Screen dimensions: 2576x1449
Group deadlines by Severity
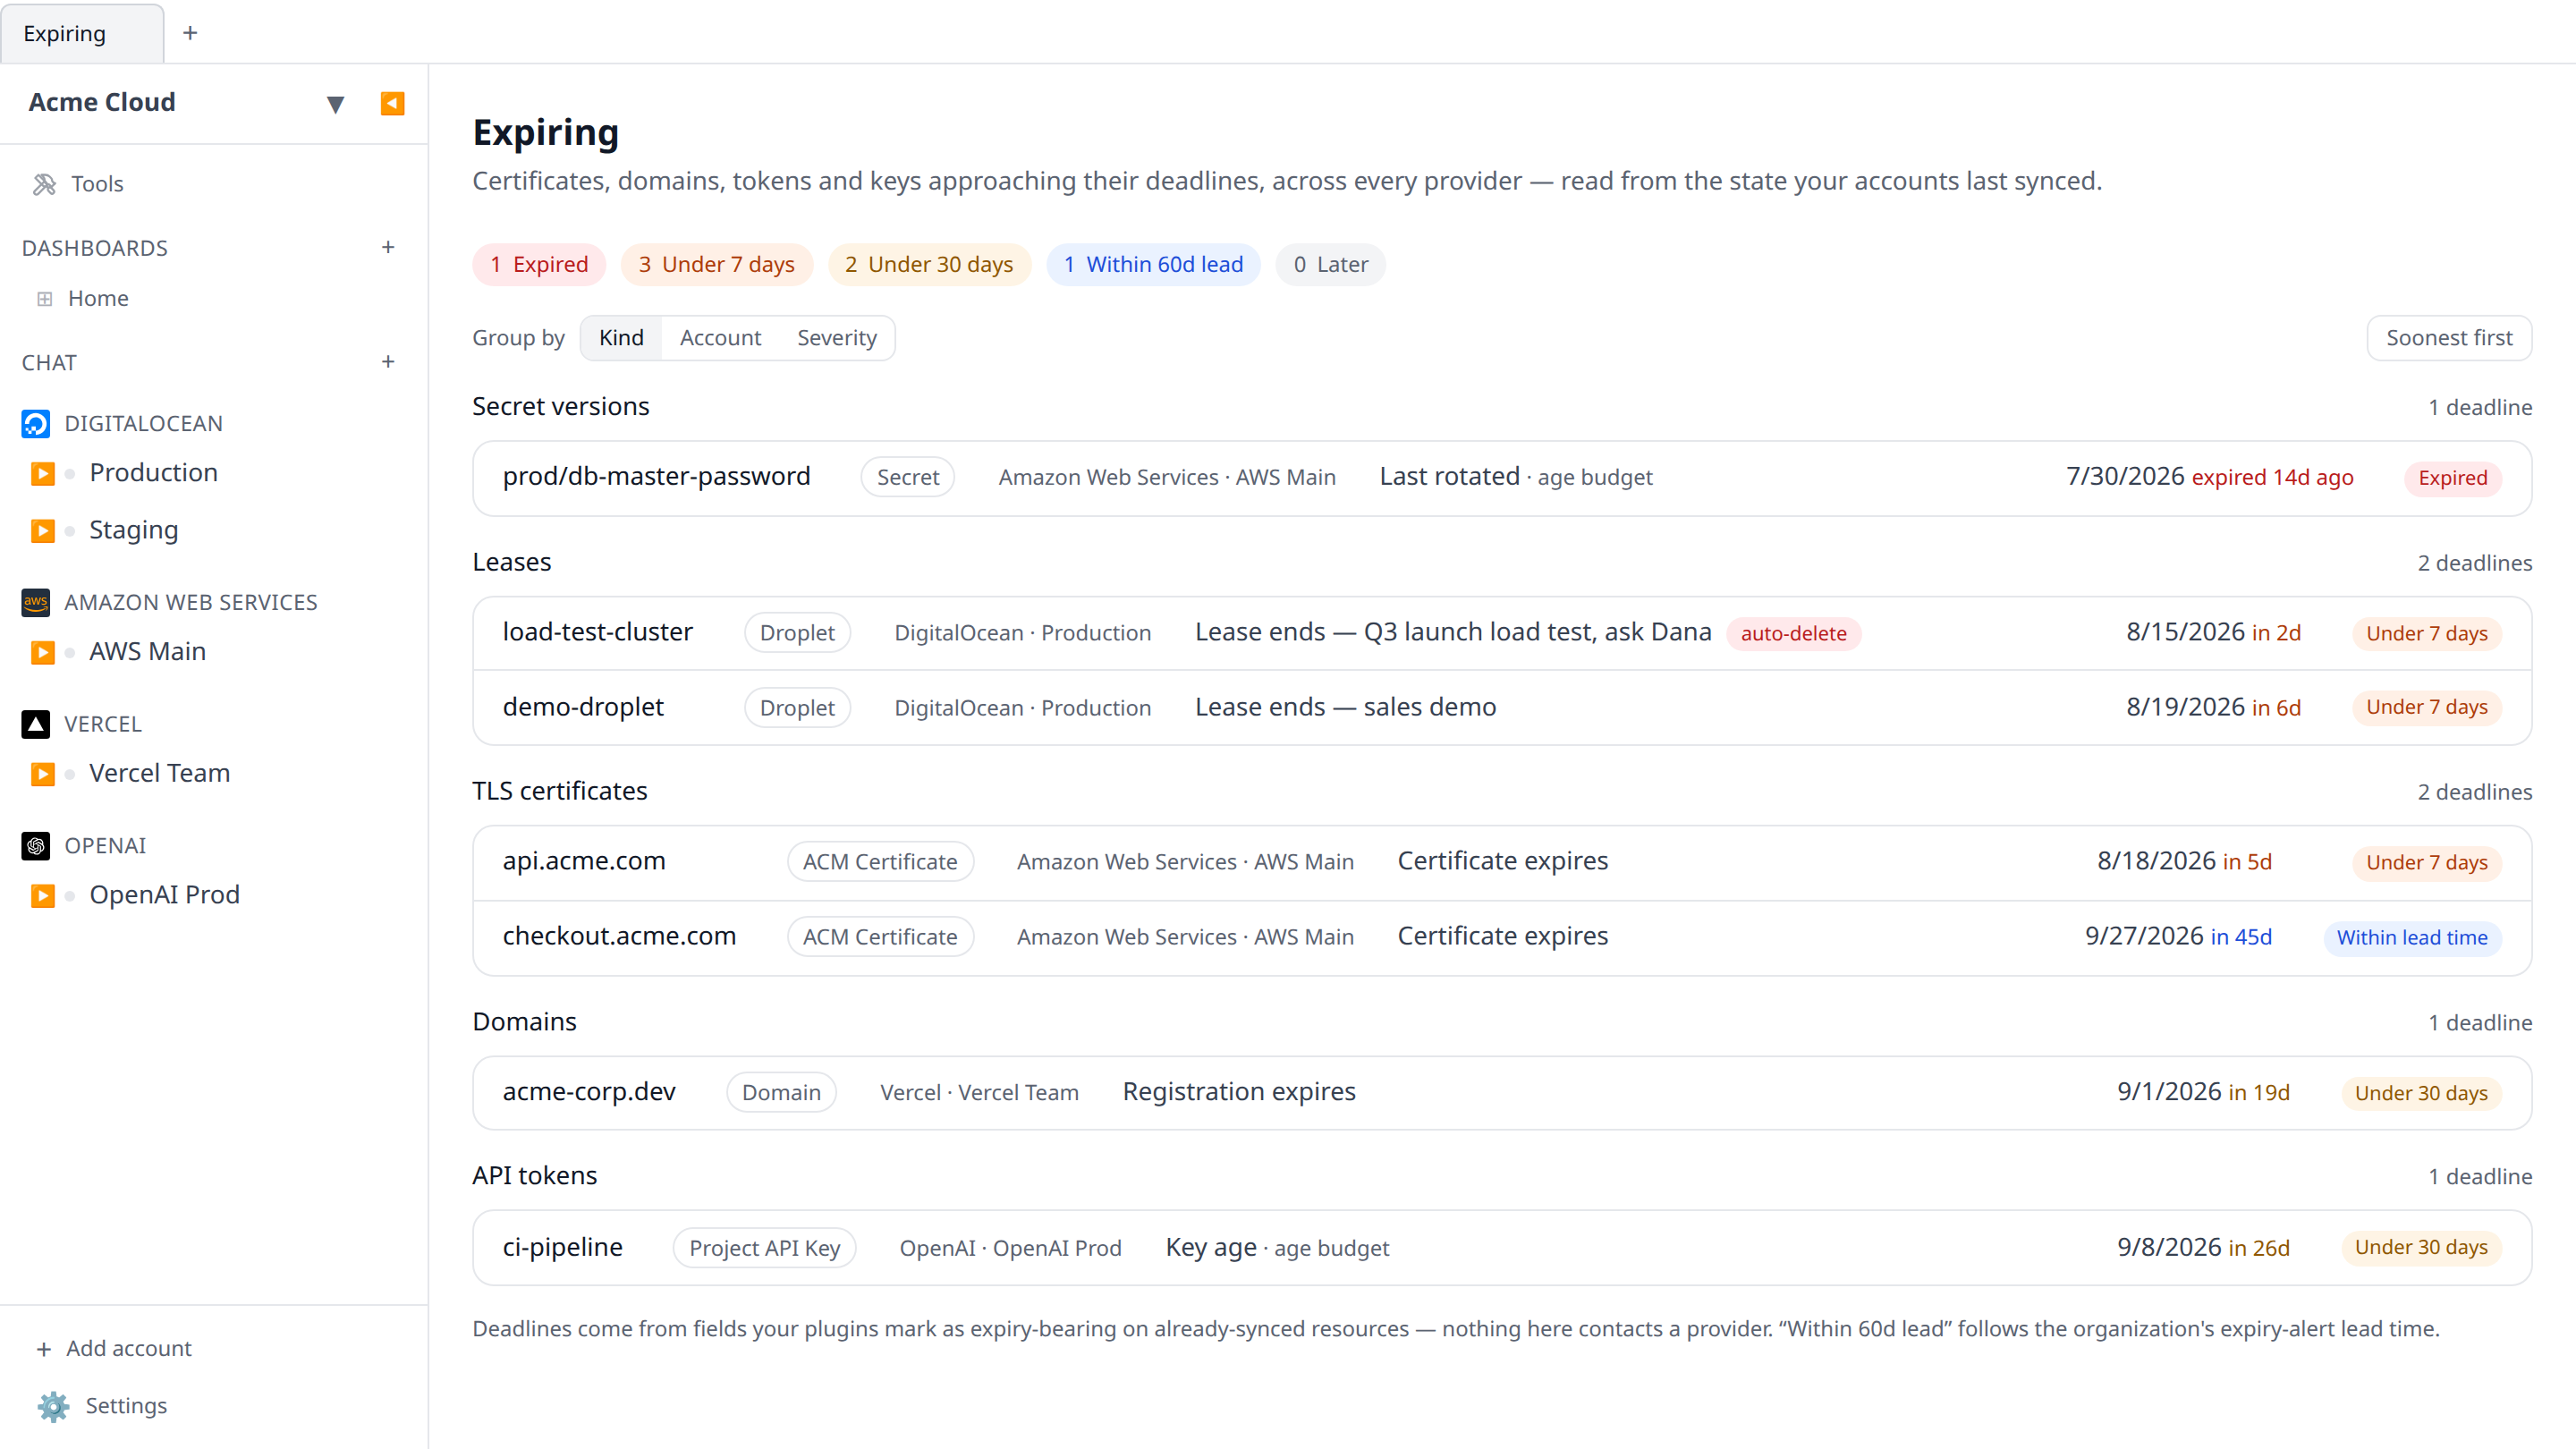tap(837, 338)
